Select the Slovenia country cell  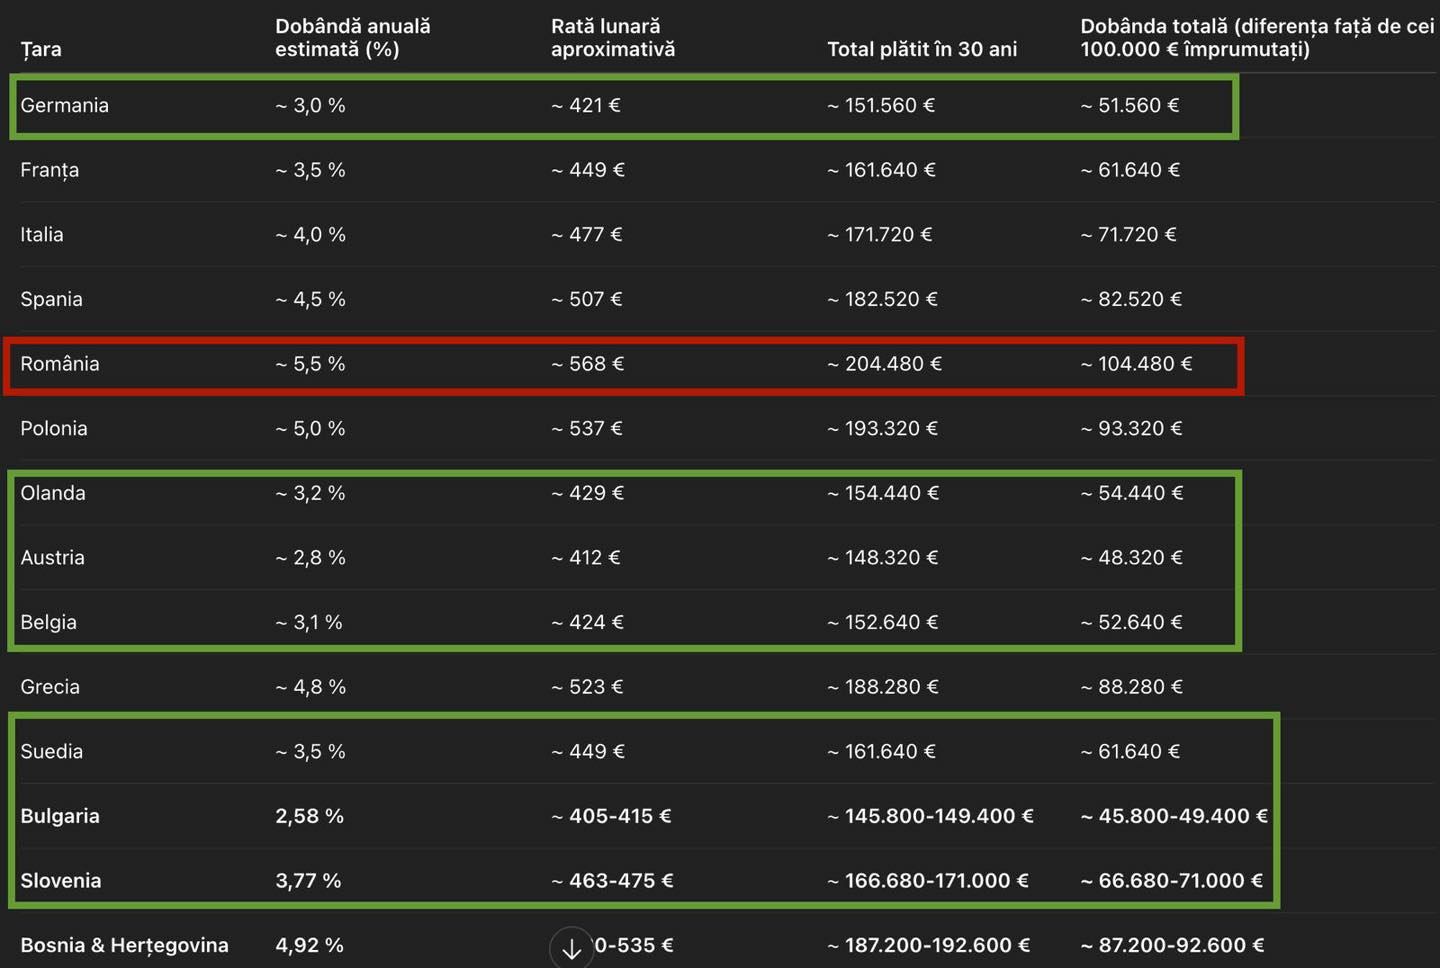[61, 881]
